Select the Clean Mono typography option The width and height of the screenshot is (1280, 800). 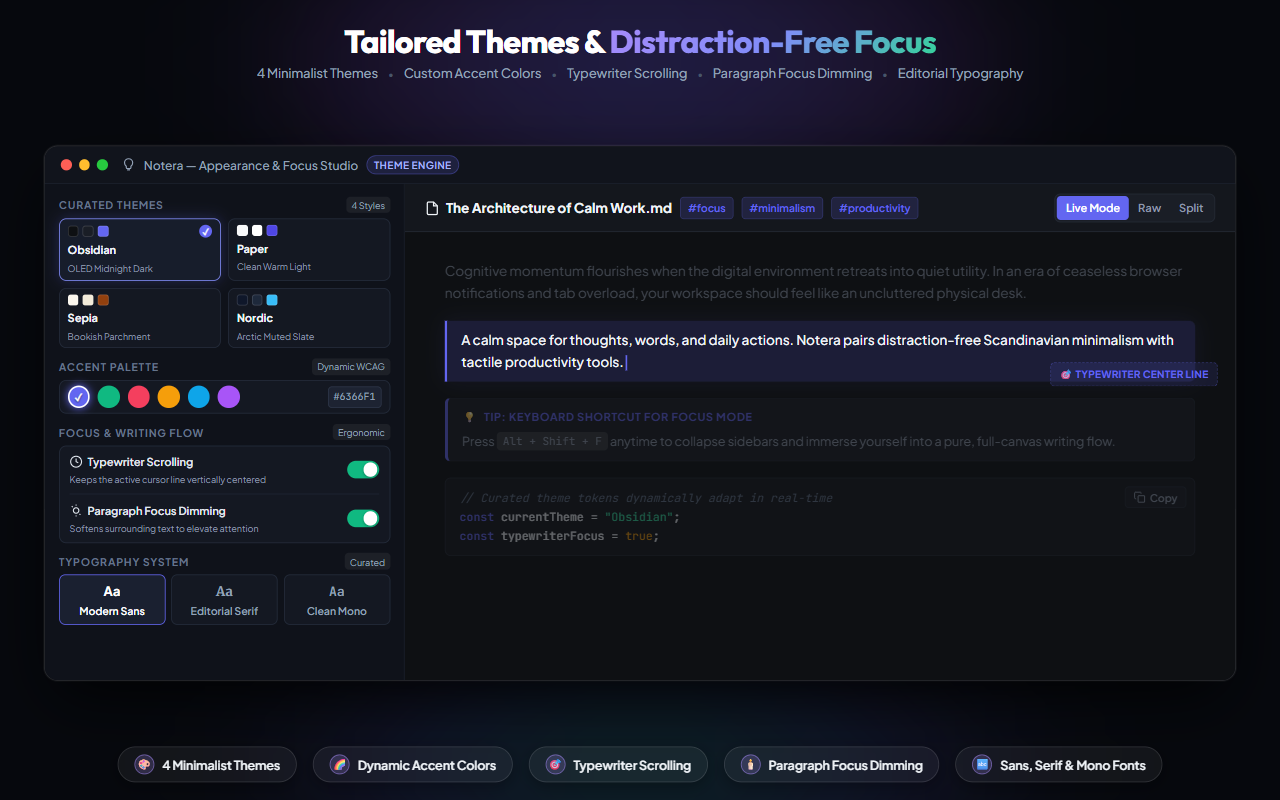(337, 599)
